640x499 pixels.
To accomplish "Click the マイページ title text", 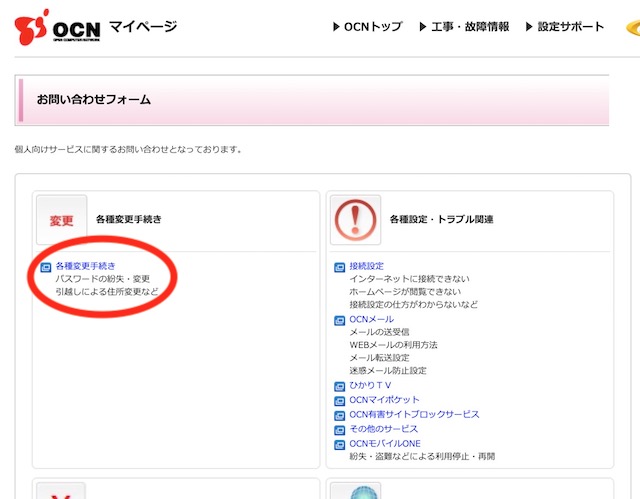I will pyautogui.click(x=143, y=27).
